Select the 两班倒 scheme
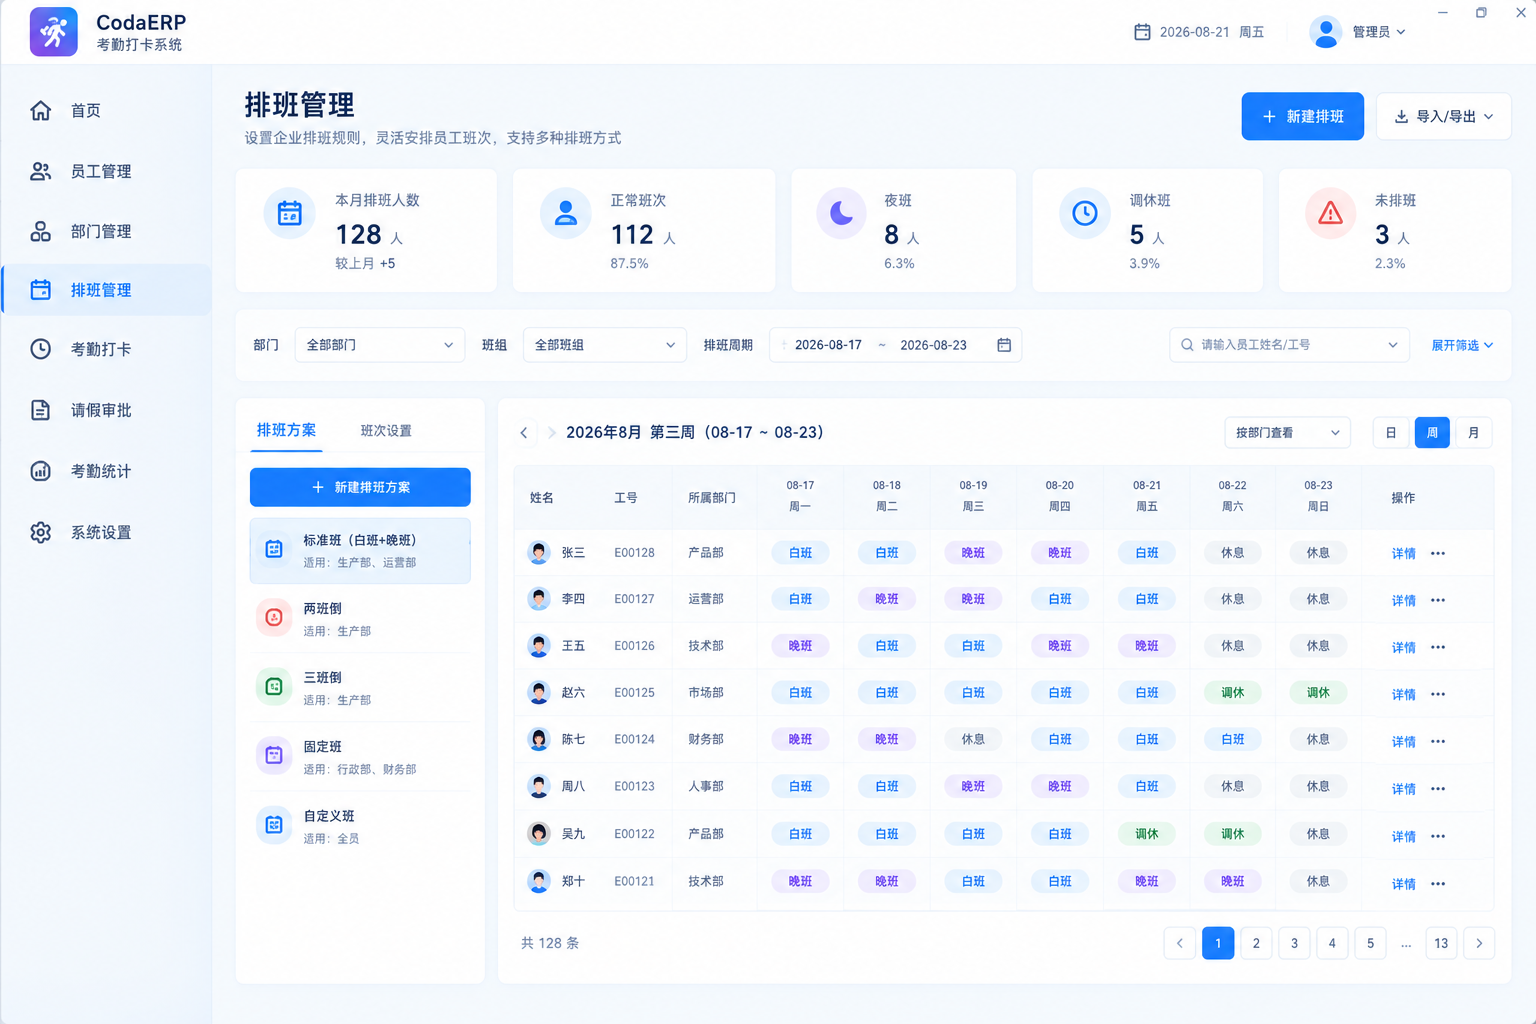The image size is (1536, 1024). 360,619
